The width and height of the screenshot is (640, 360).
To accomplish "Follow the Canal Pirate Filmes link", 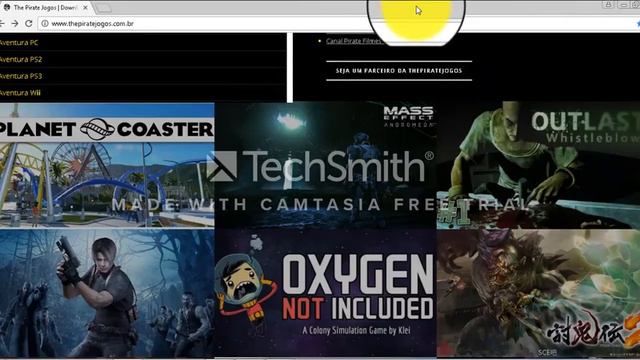I will (x=354, y=41).
